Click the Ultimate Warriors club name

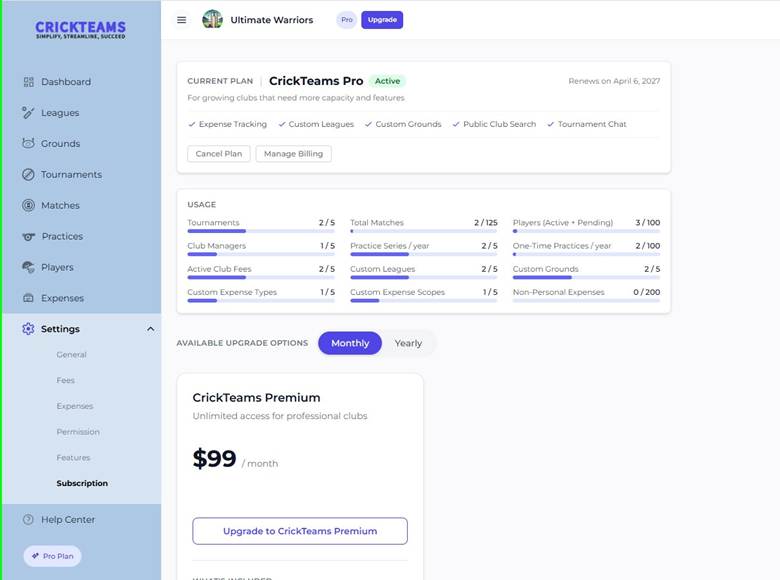272,20
